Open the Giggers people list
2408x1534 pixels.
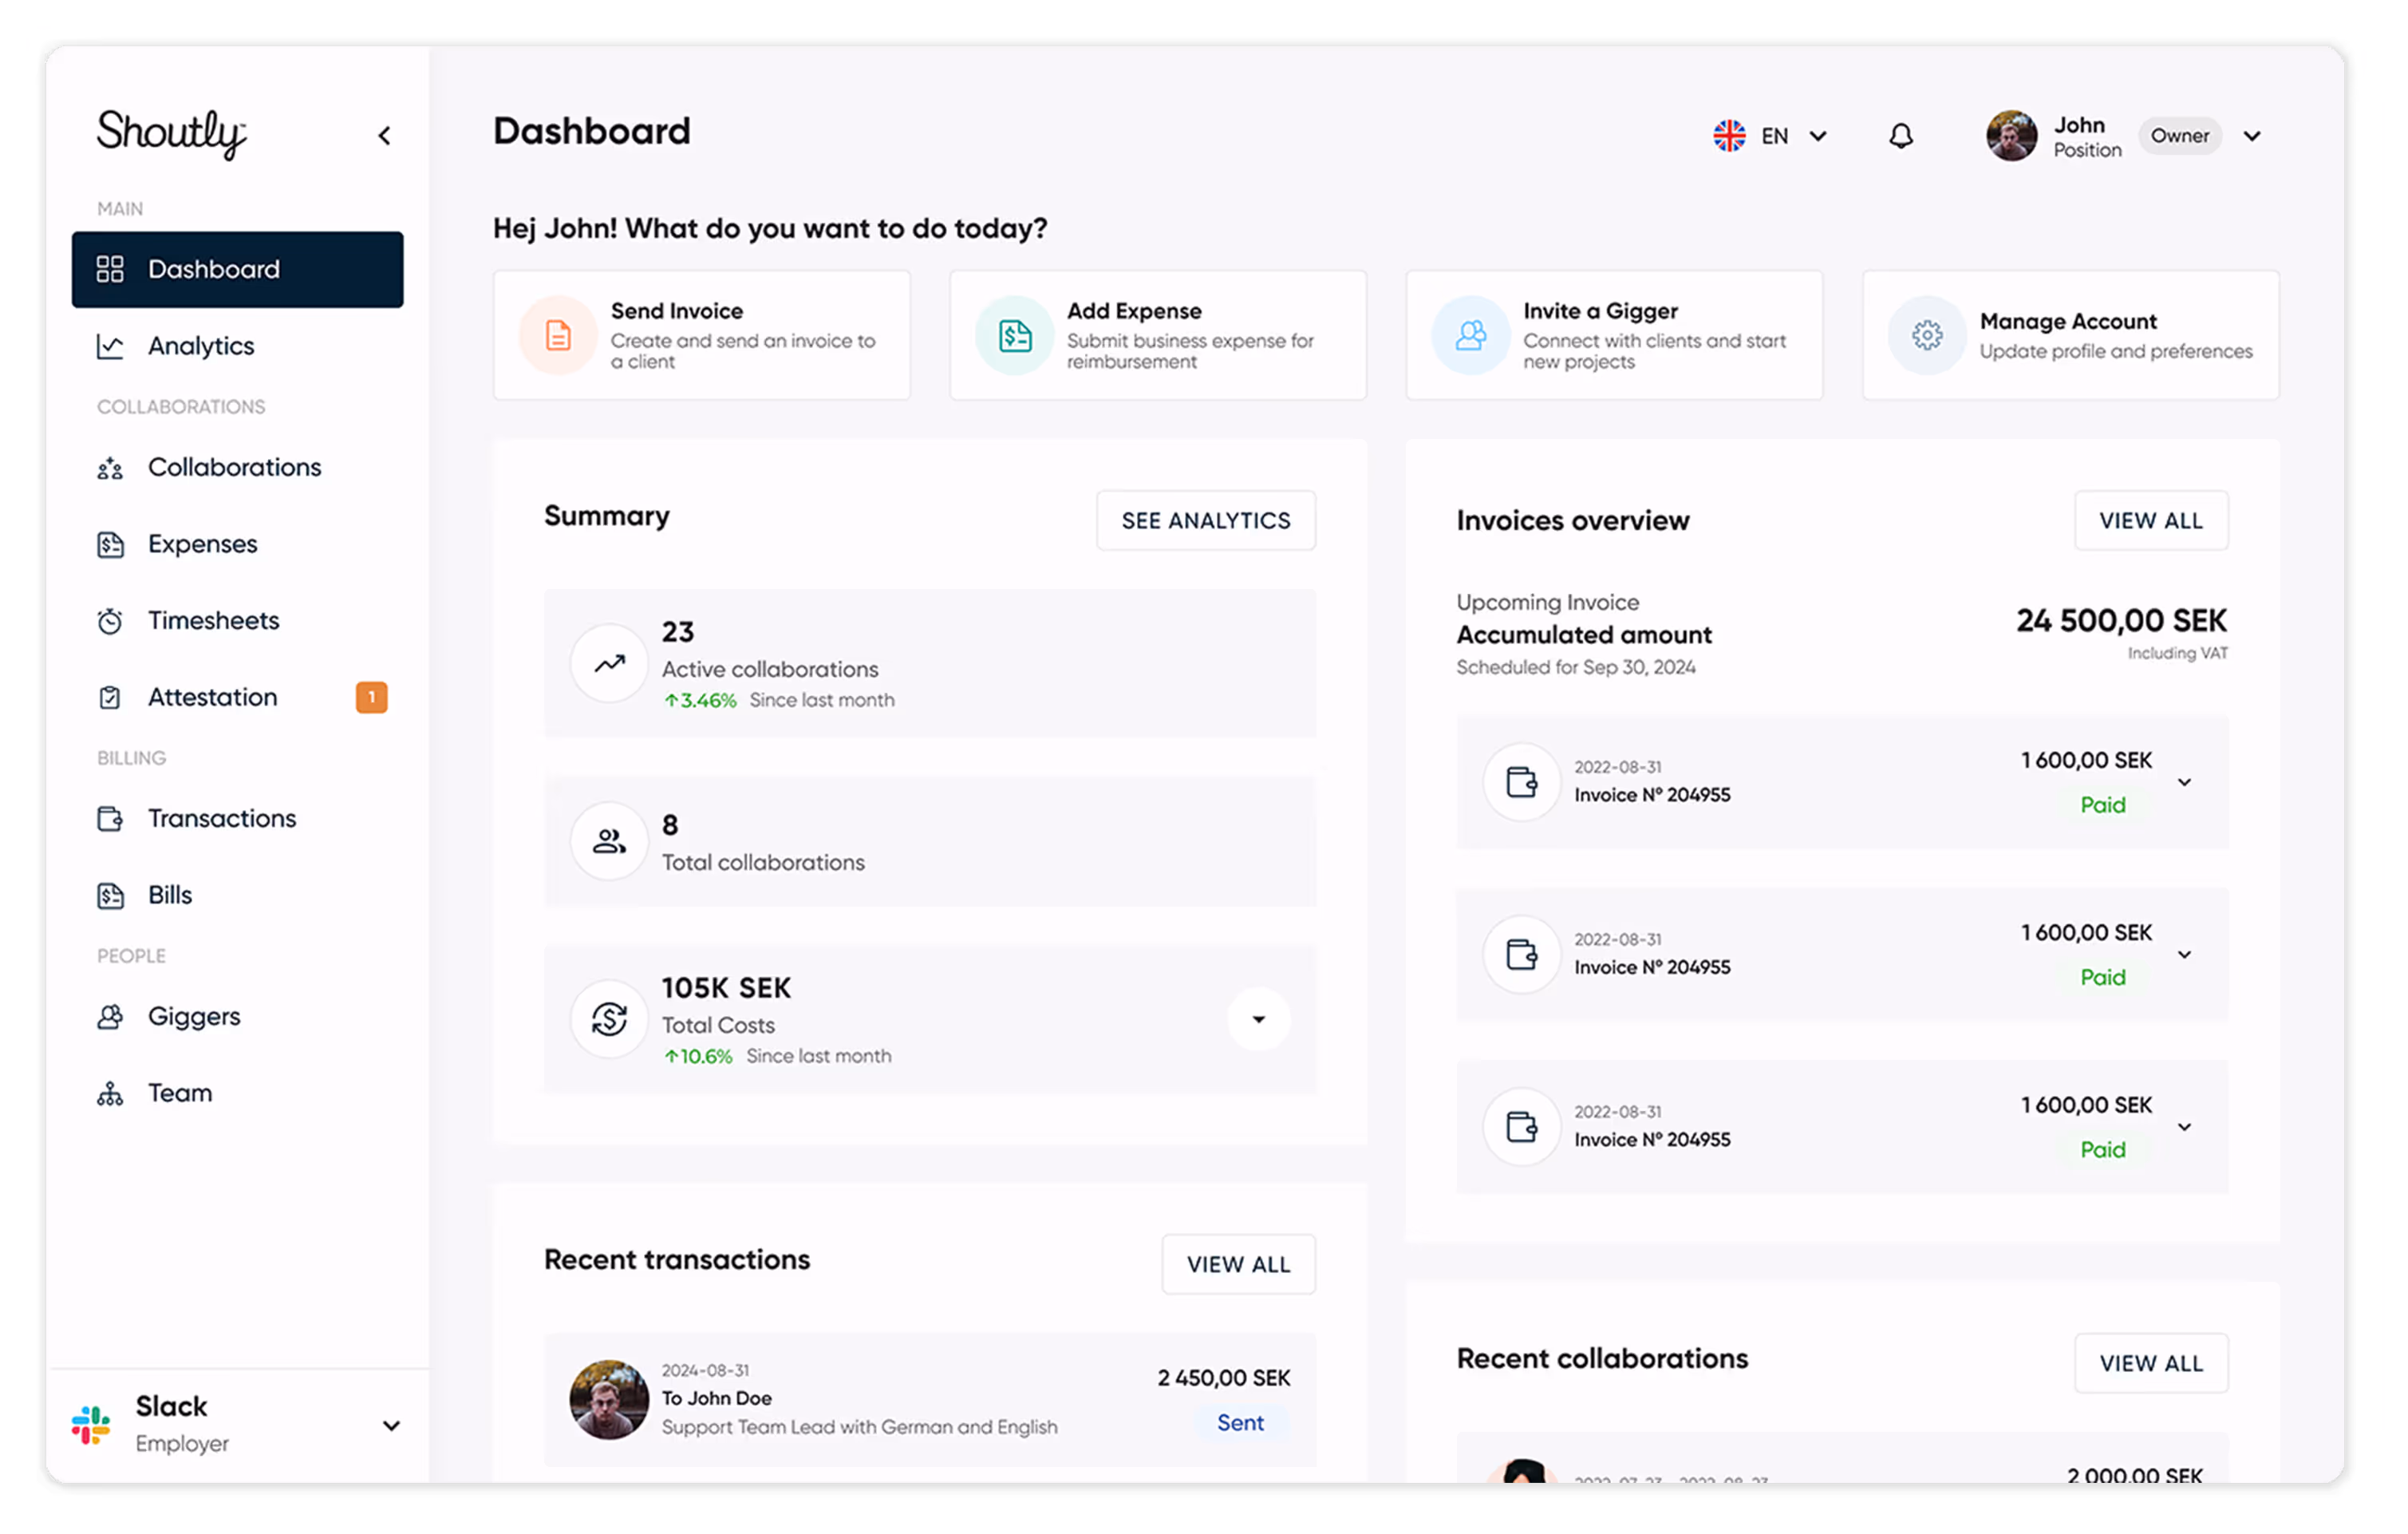coord(193,1016)
